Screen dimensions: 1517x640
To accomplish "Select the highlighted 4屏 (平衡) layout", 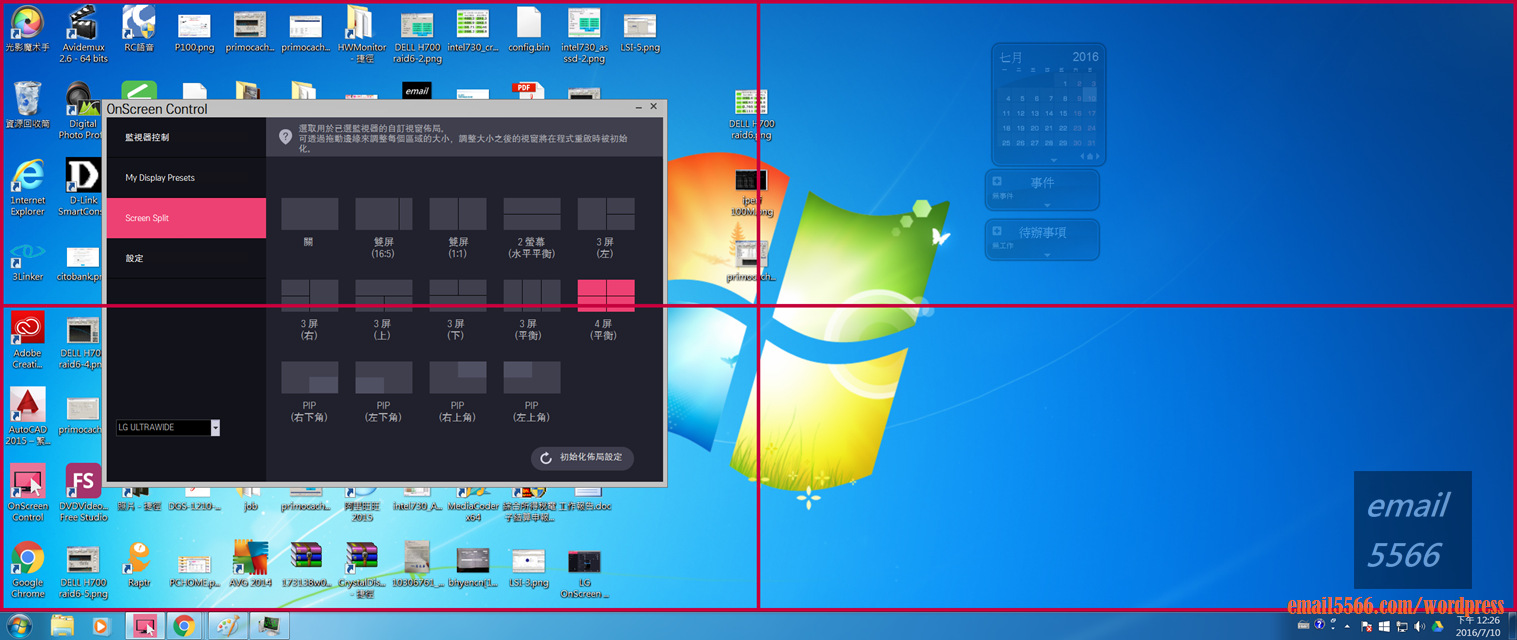I will (606, 296).
